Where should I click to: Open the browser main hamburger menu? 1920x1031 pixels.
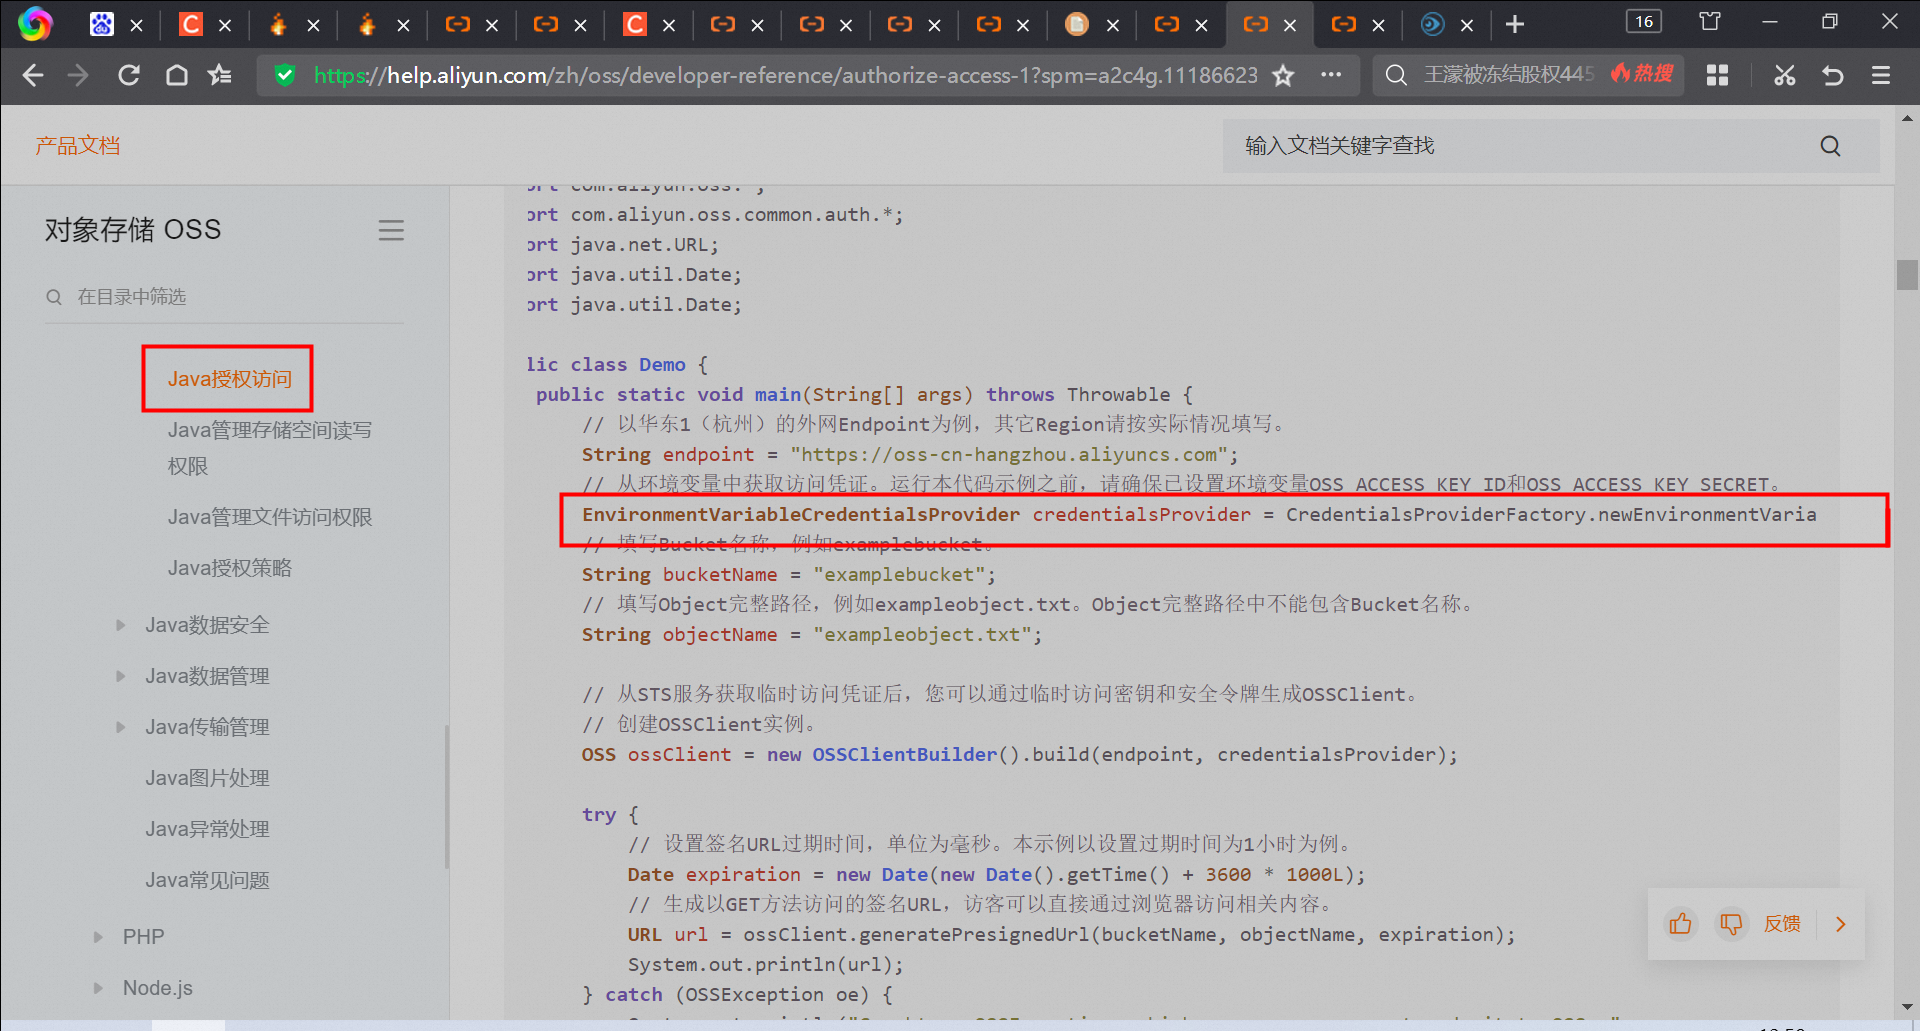[x=1881, y=75]
